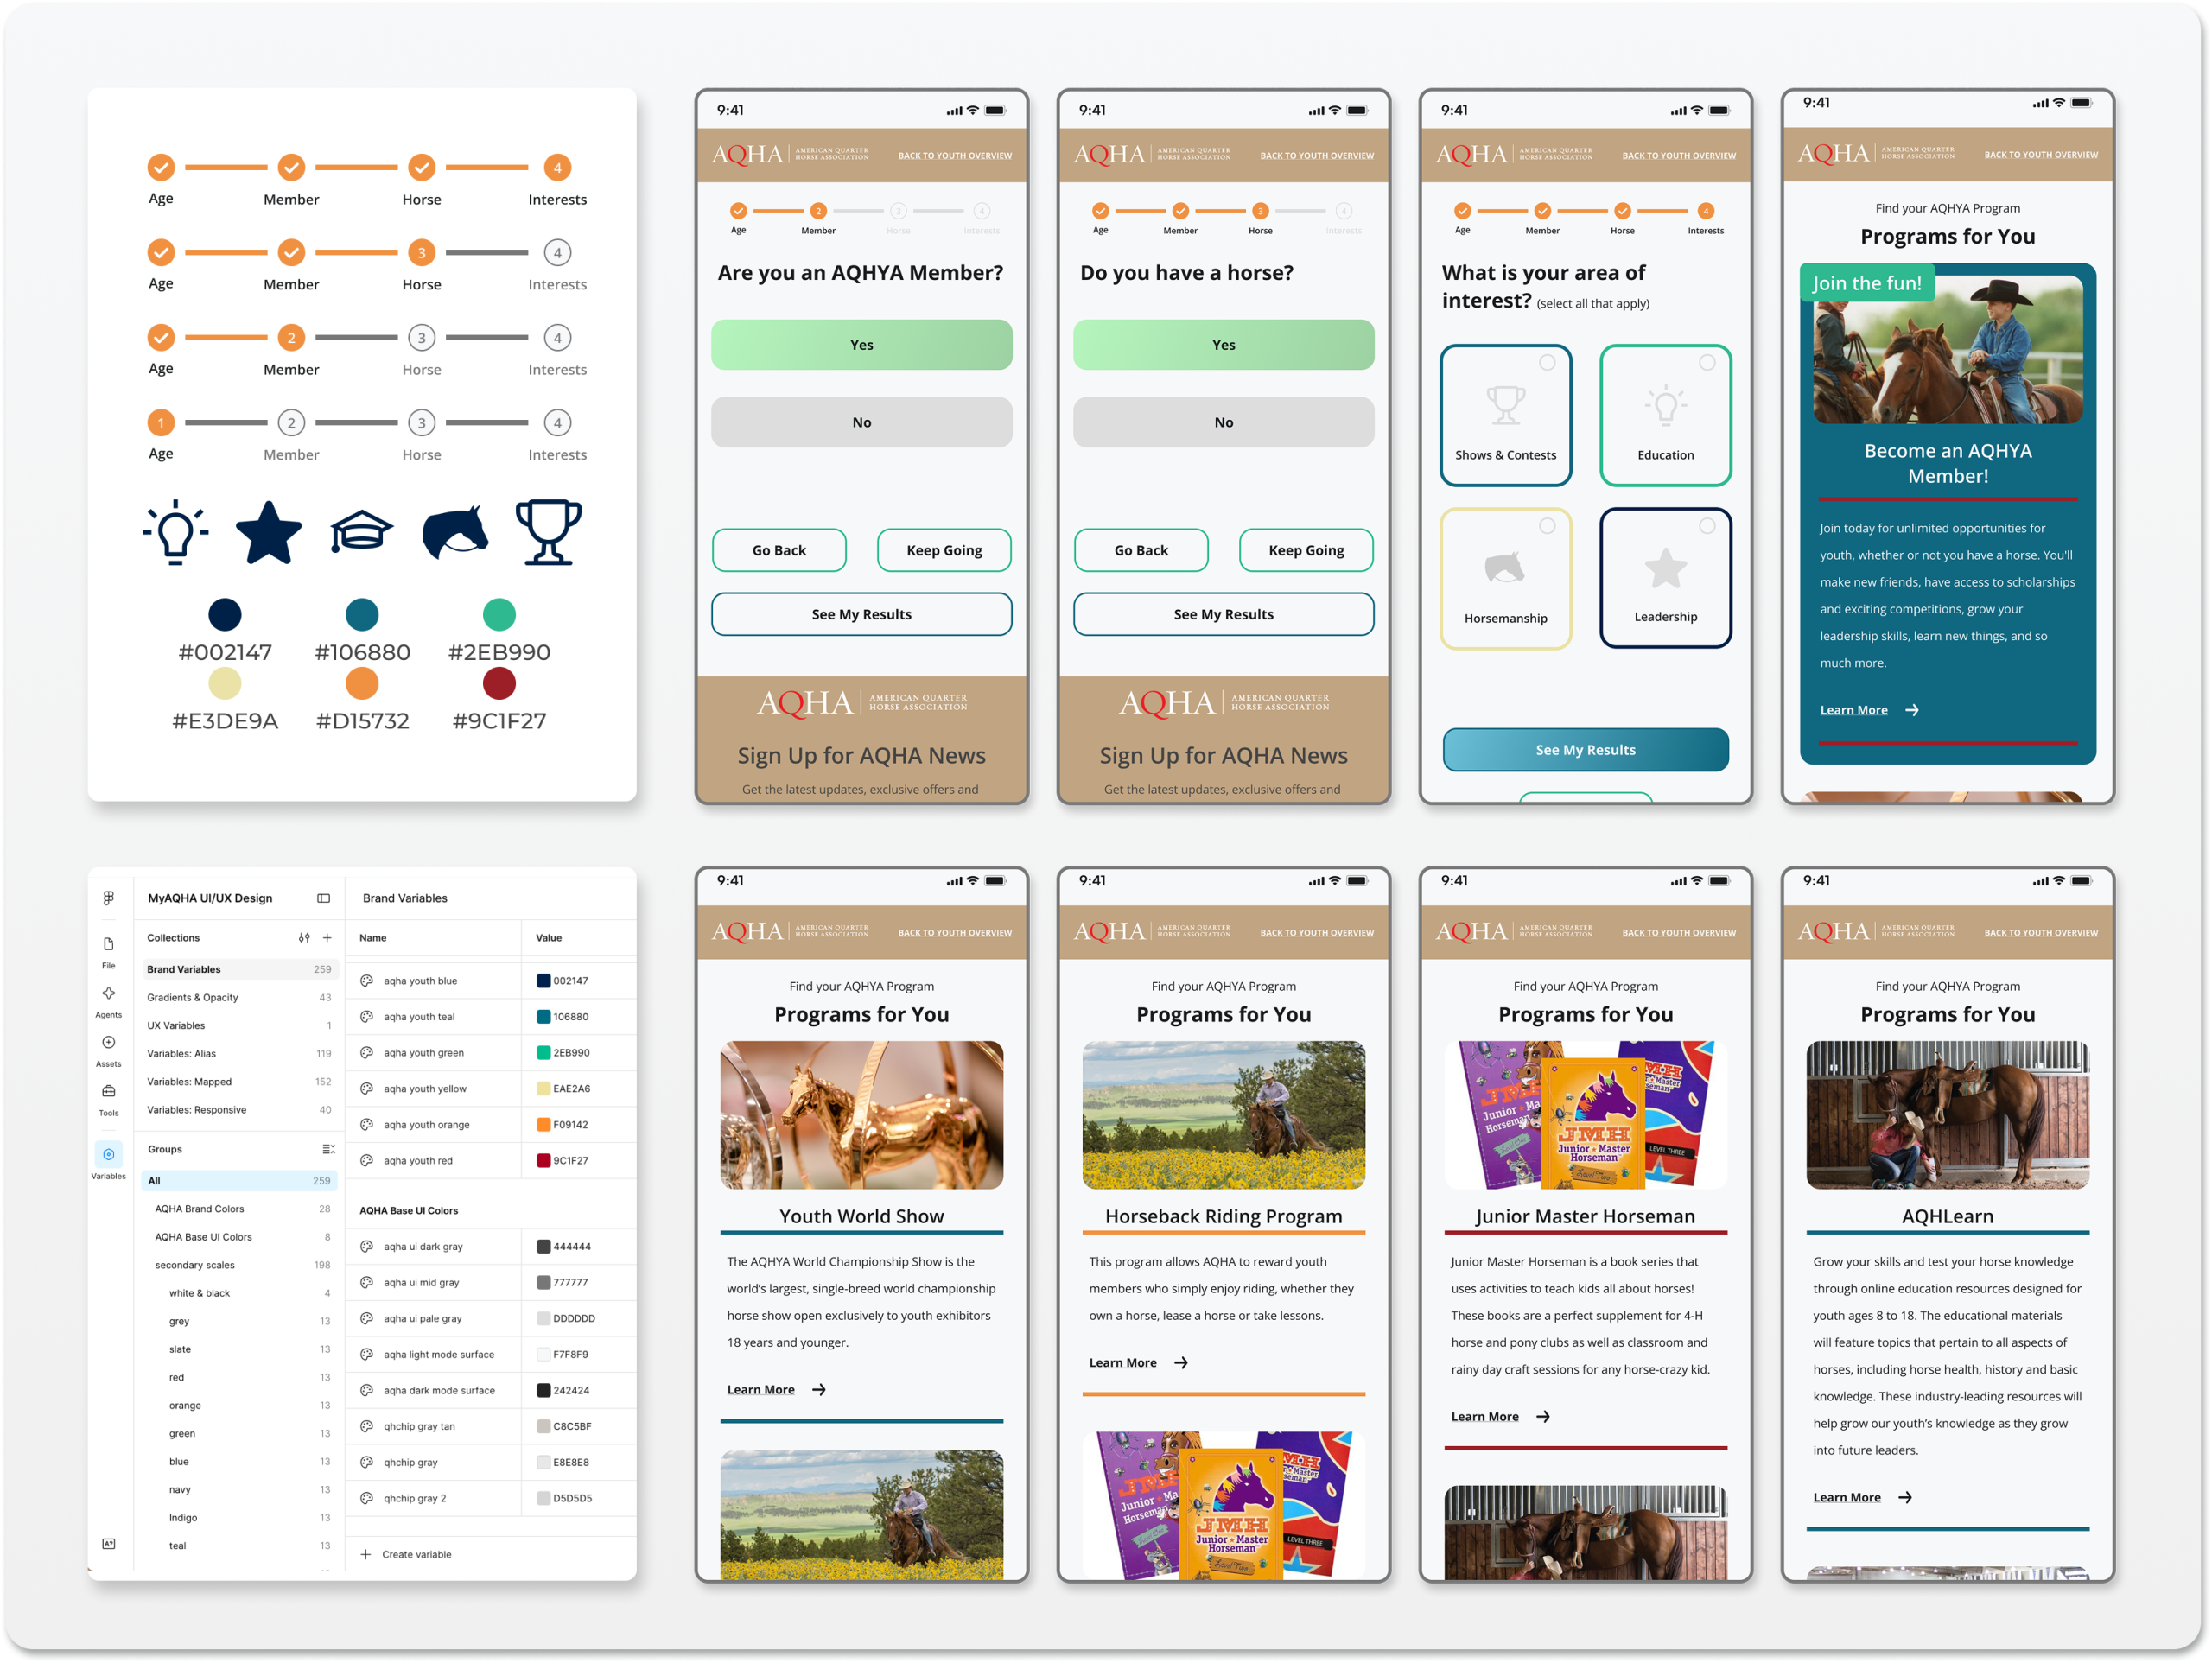Click palette icon for aqha youth blue
Viewport: 2212px width, 1663px height.
coord(367,981)
